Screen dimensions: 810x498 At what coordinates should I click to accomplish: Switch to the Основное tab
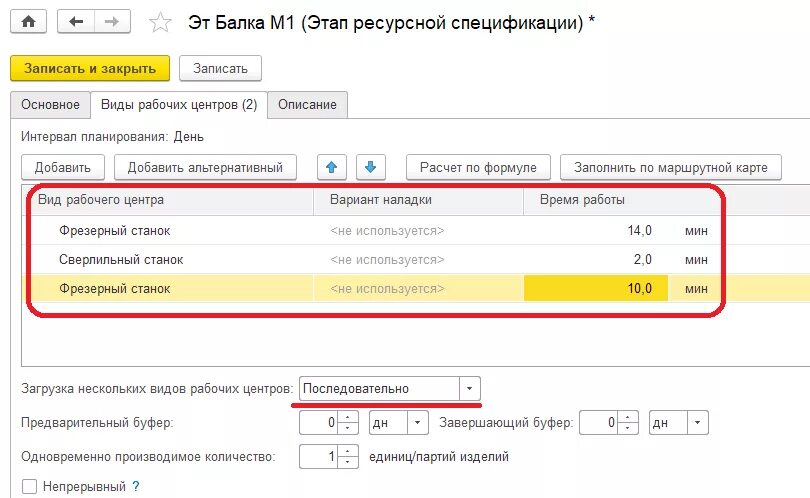[50, 105]
